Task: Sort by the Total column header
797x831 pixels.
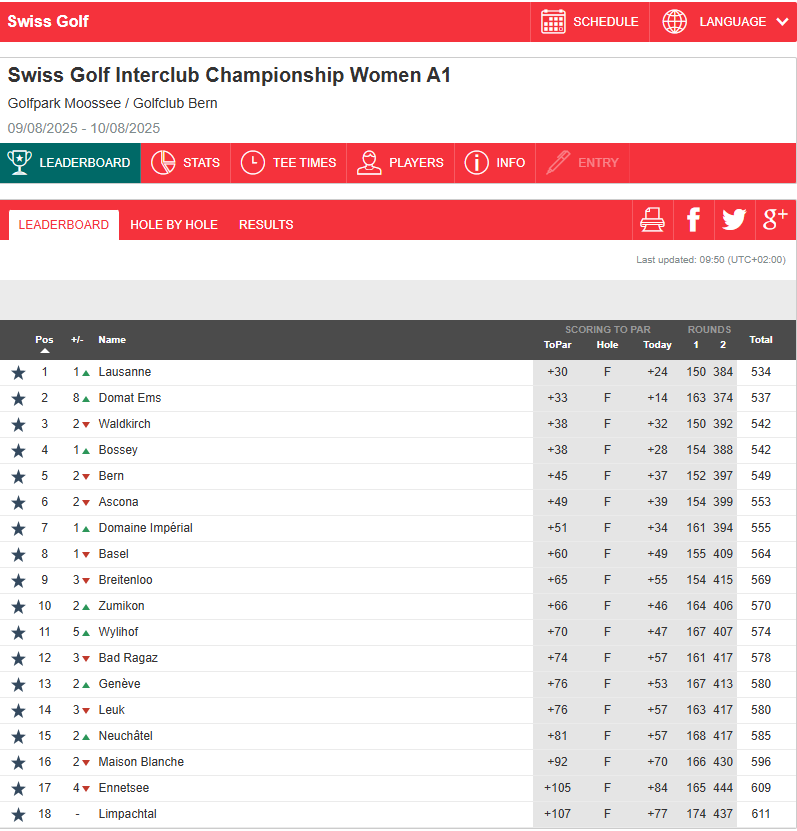Action: click(760, 340)
